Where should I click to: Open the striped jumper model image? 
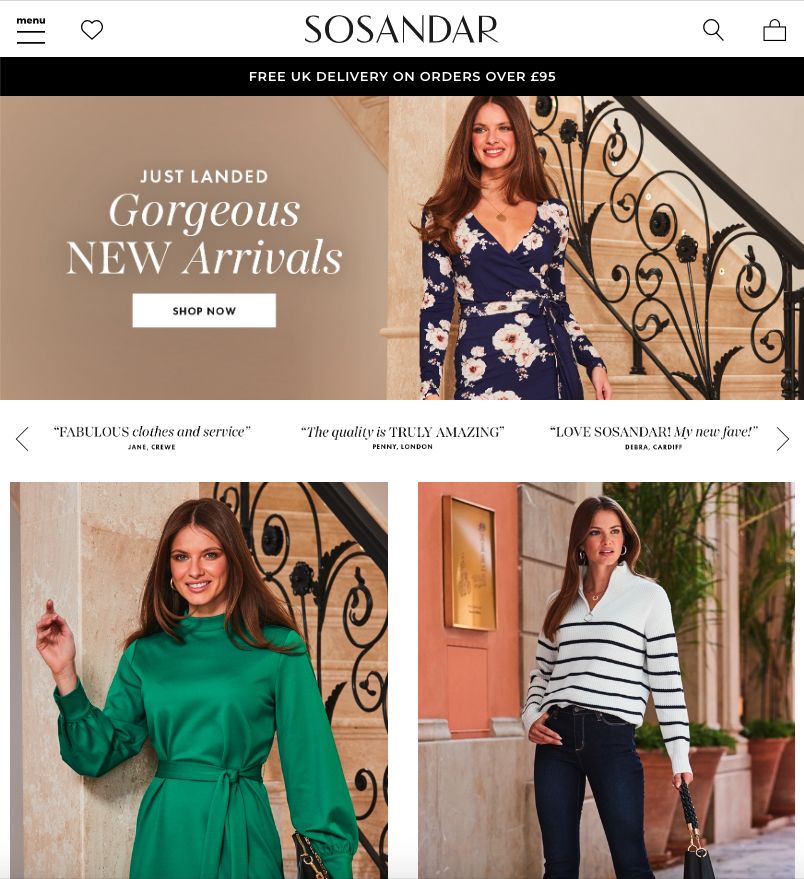click(x=606, y=681)
